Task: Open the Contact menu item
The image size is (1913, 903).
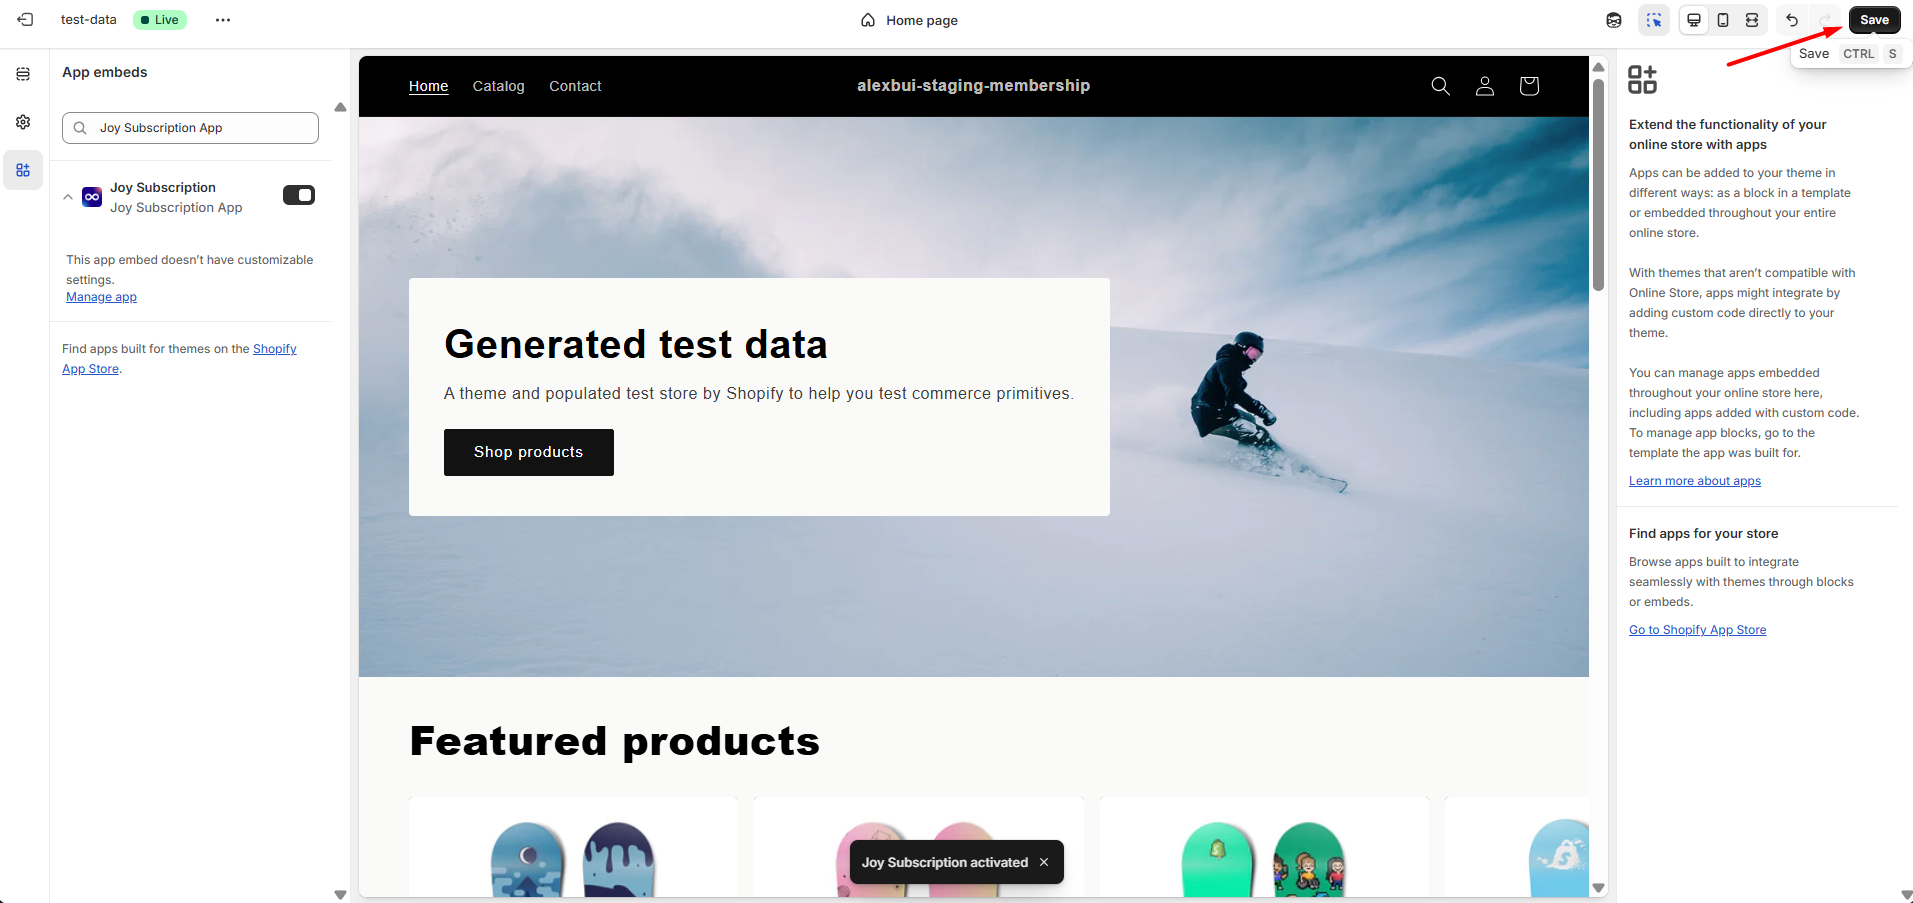Action: [x=575, y=86]
